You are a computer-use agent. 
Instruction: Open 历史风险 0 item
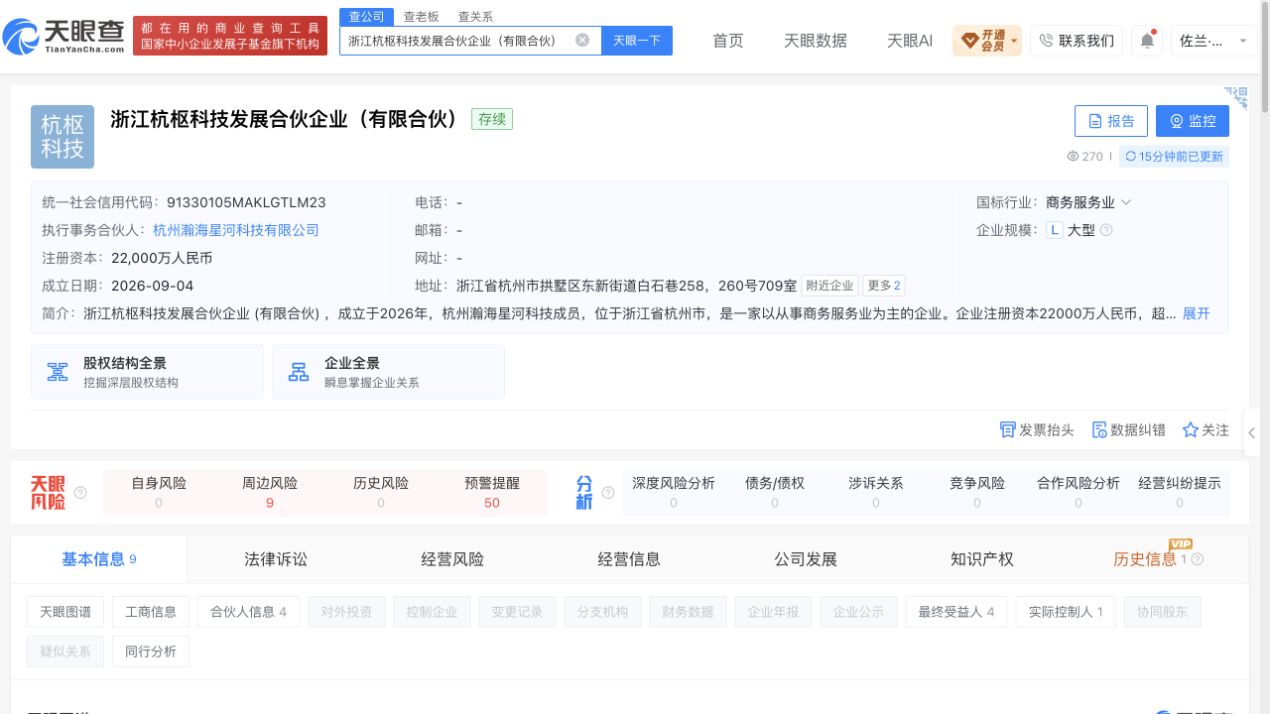point(381,492)
